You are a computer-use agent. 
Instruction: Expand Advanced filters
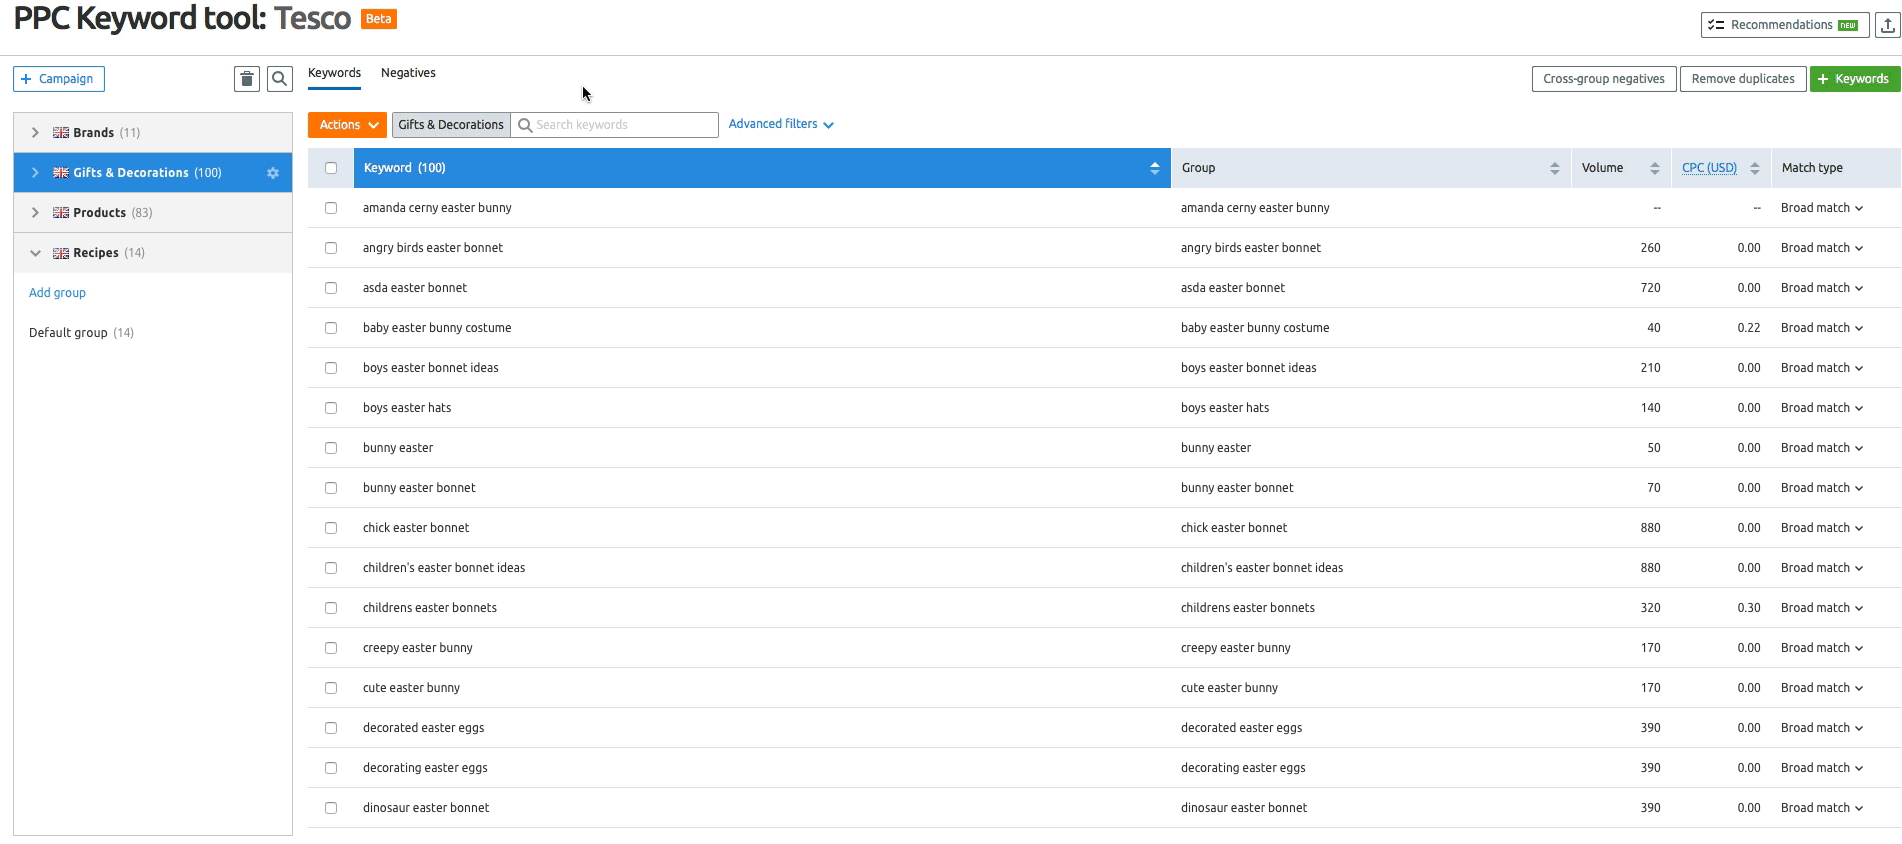click(781, 124)
